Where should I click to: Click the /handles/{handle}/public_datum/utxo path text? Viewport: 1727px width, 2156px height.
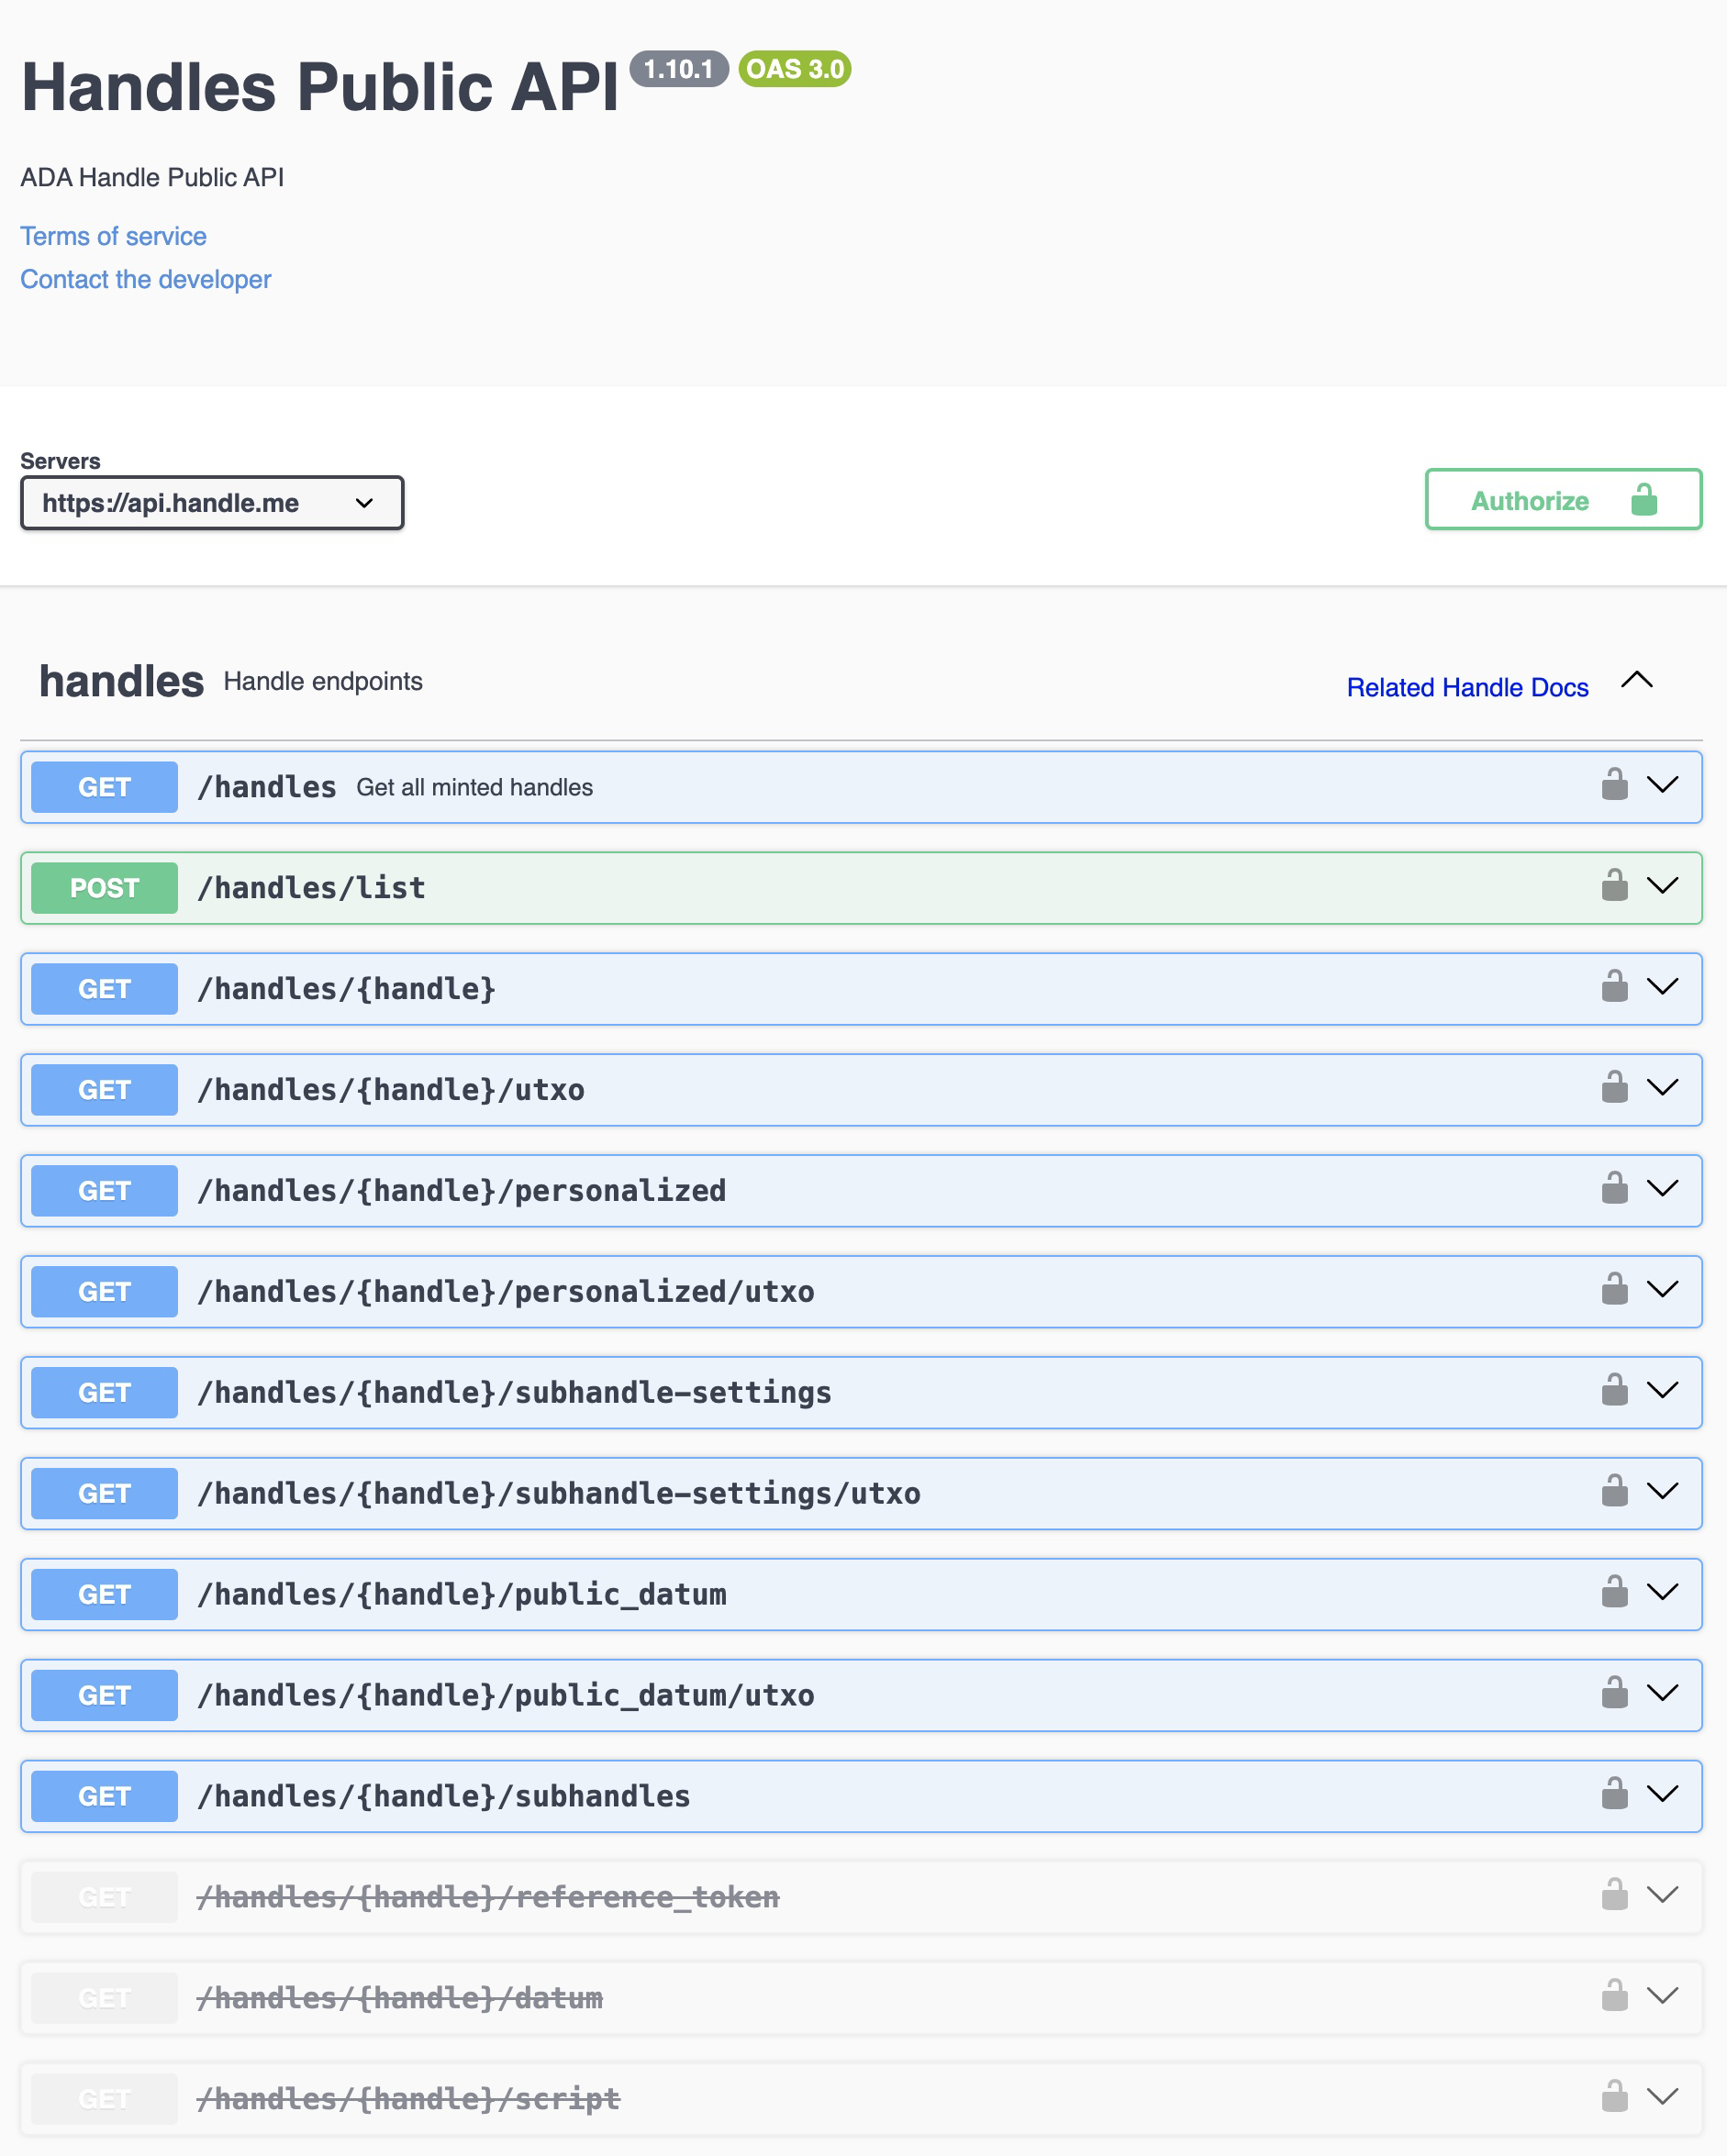pos(506,1696)
